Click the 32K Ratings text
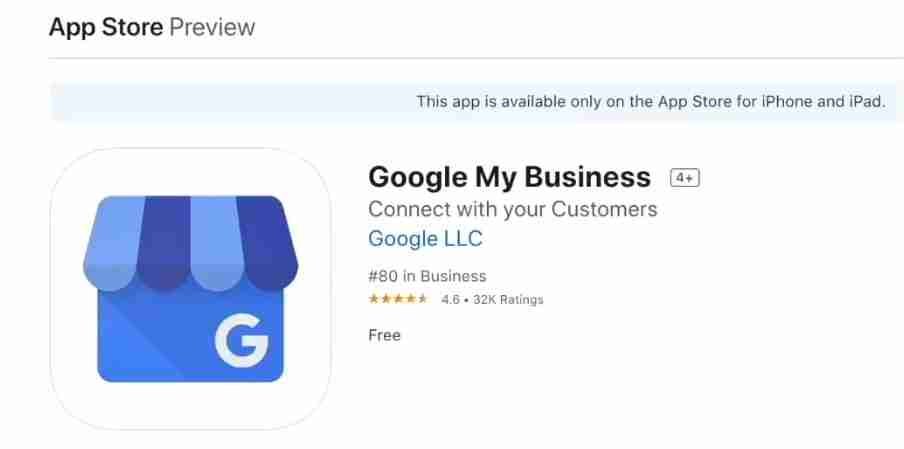The width and height of the screenshot is (904, 449). pos(508,300)
